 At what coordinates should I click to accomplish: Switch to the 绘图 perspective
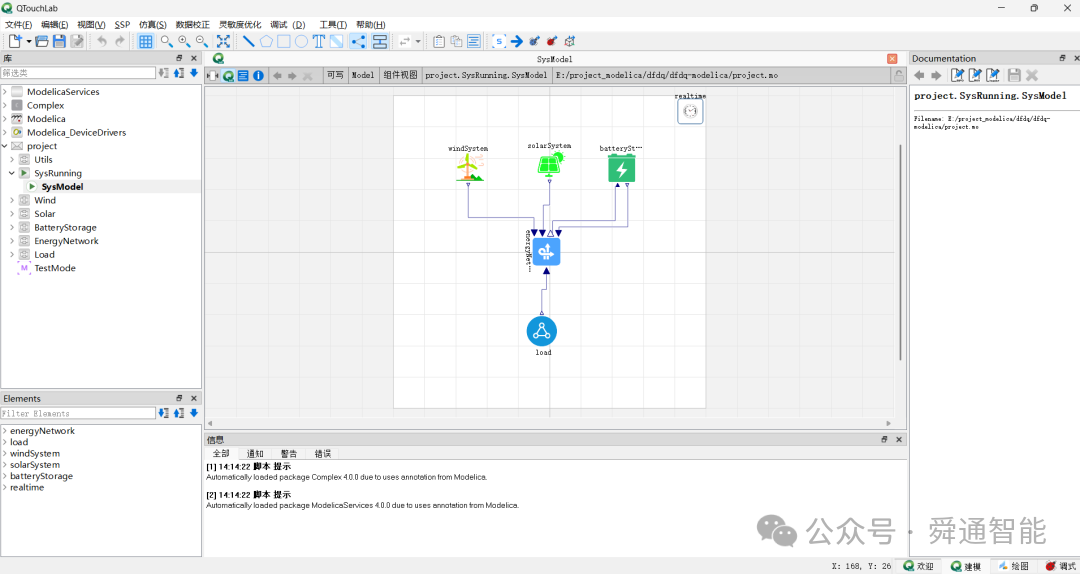(x=1013, y=566)
